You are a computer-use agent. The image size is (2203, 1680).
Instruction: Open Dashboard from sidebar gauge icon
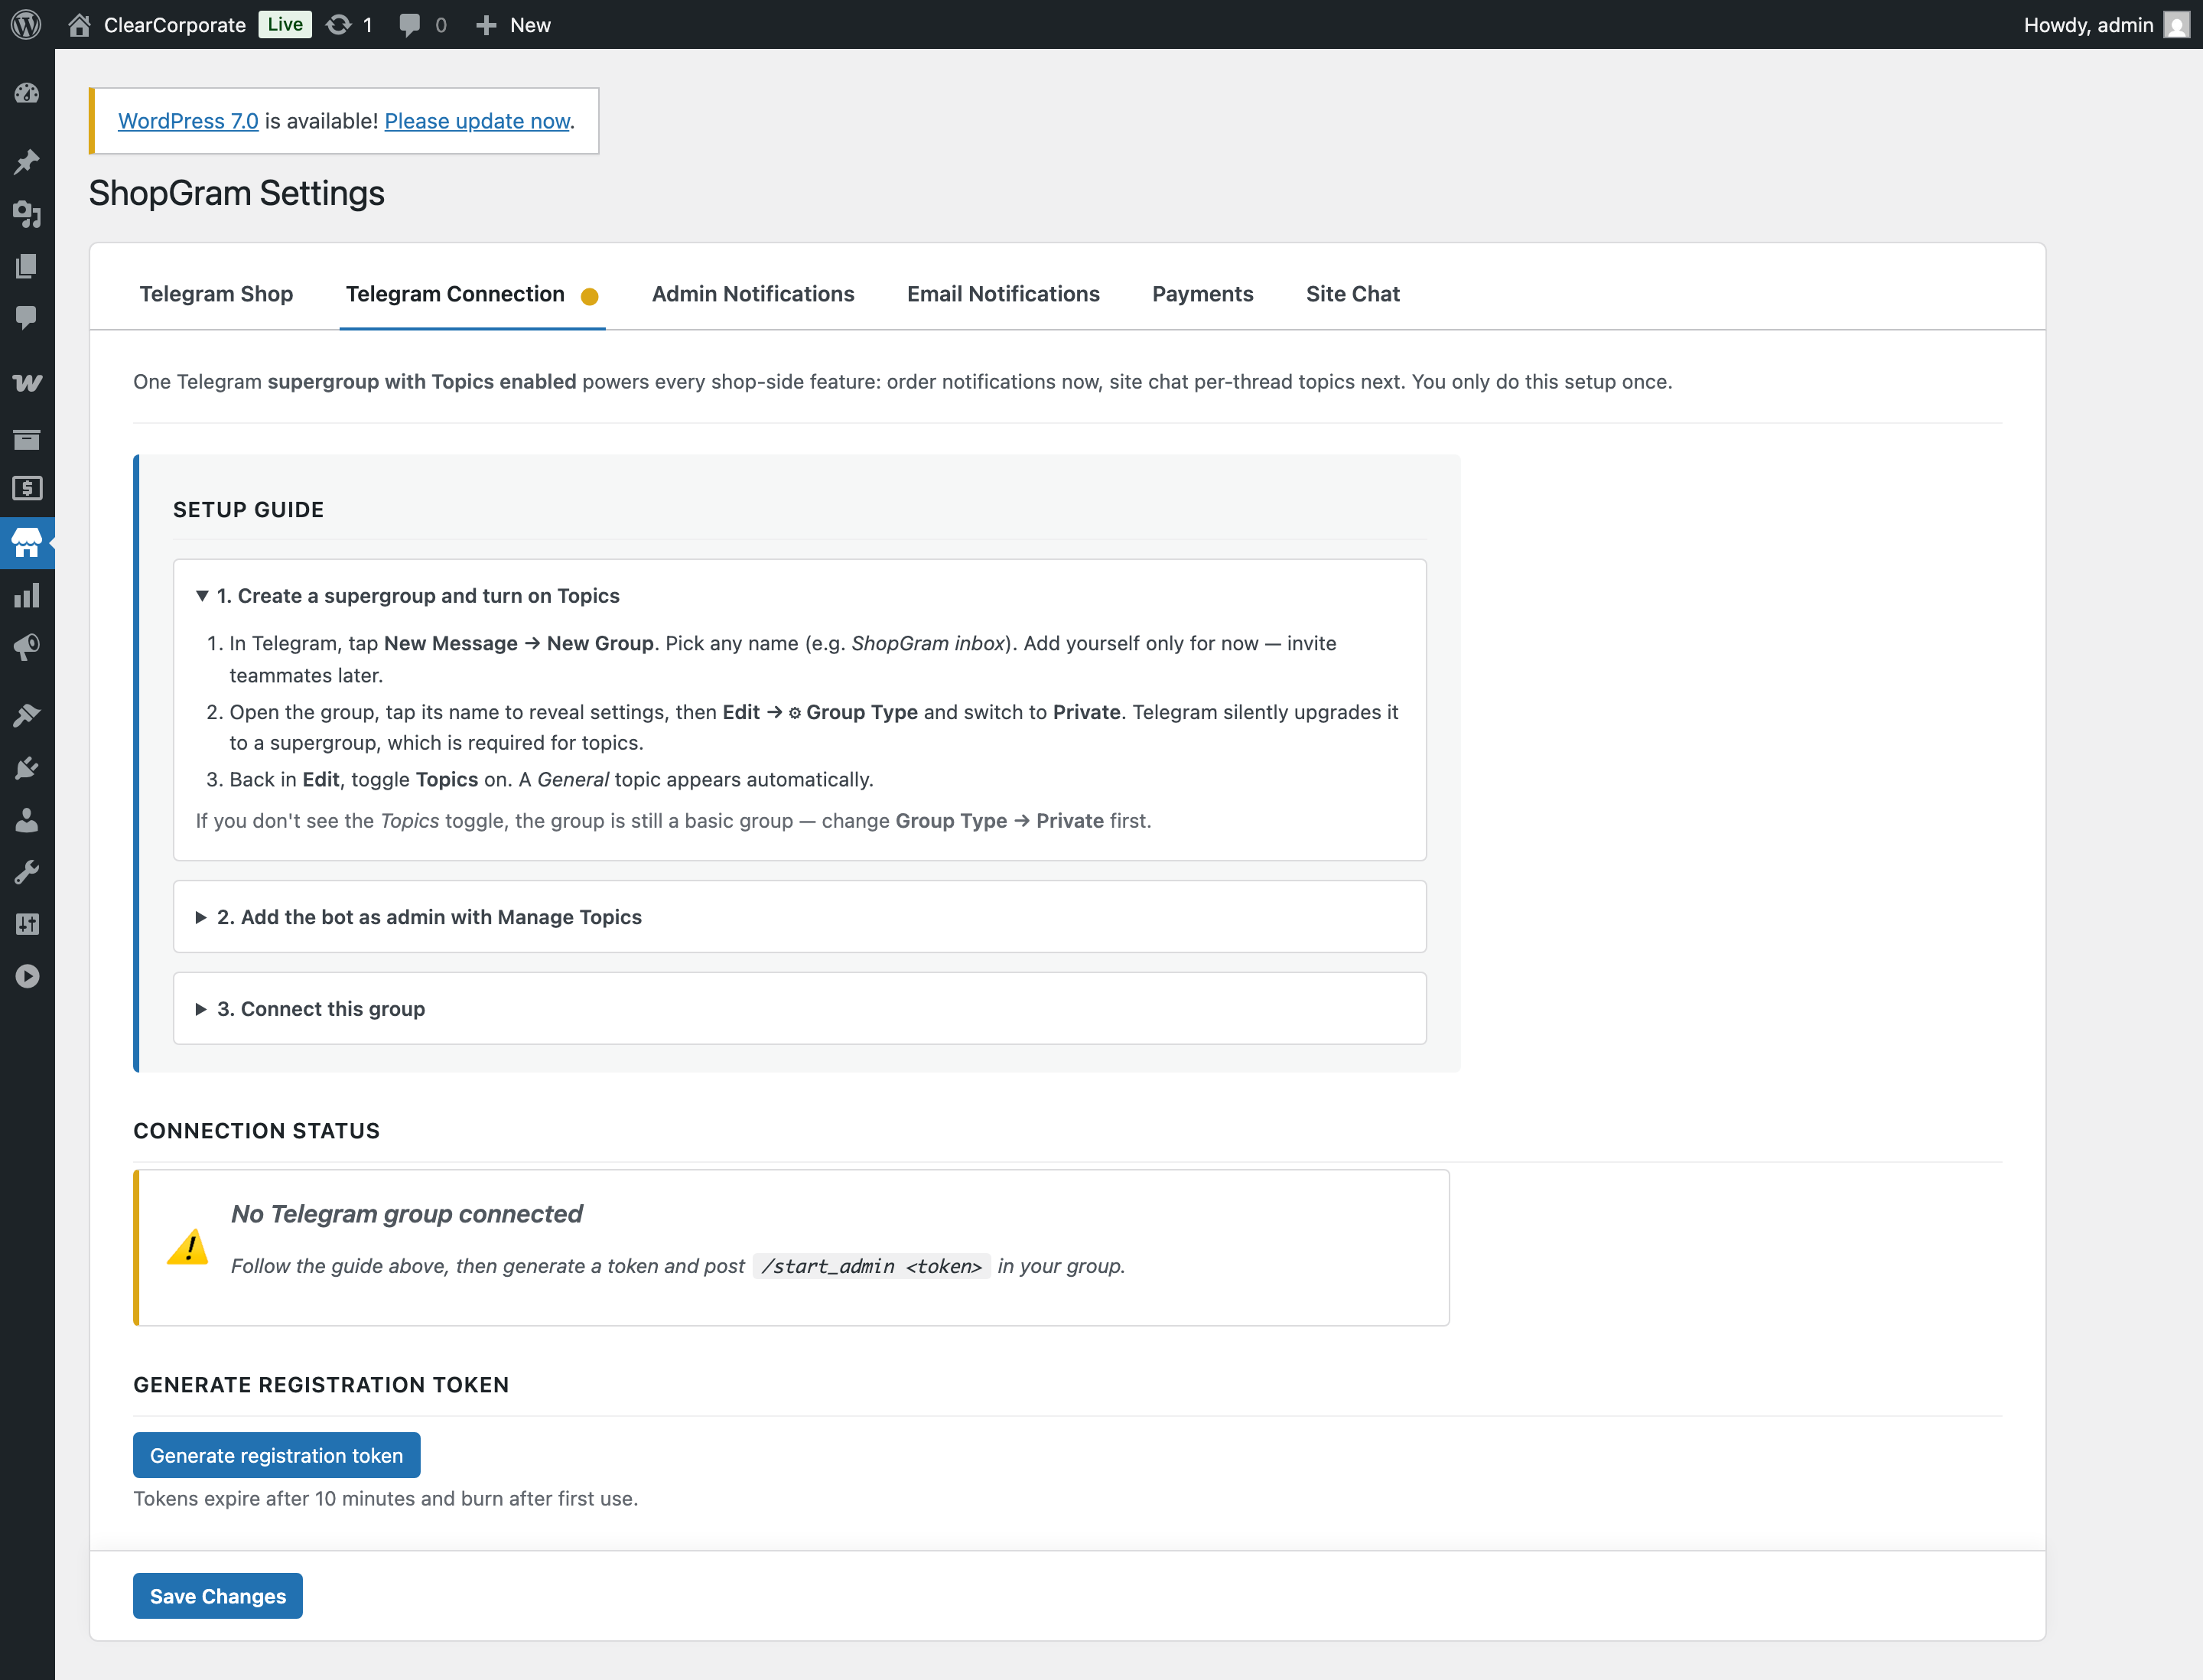27,93
